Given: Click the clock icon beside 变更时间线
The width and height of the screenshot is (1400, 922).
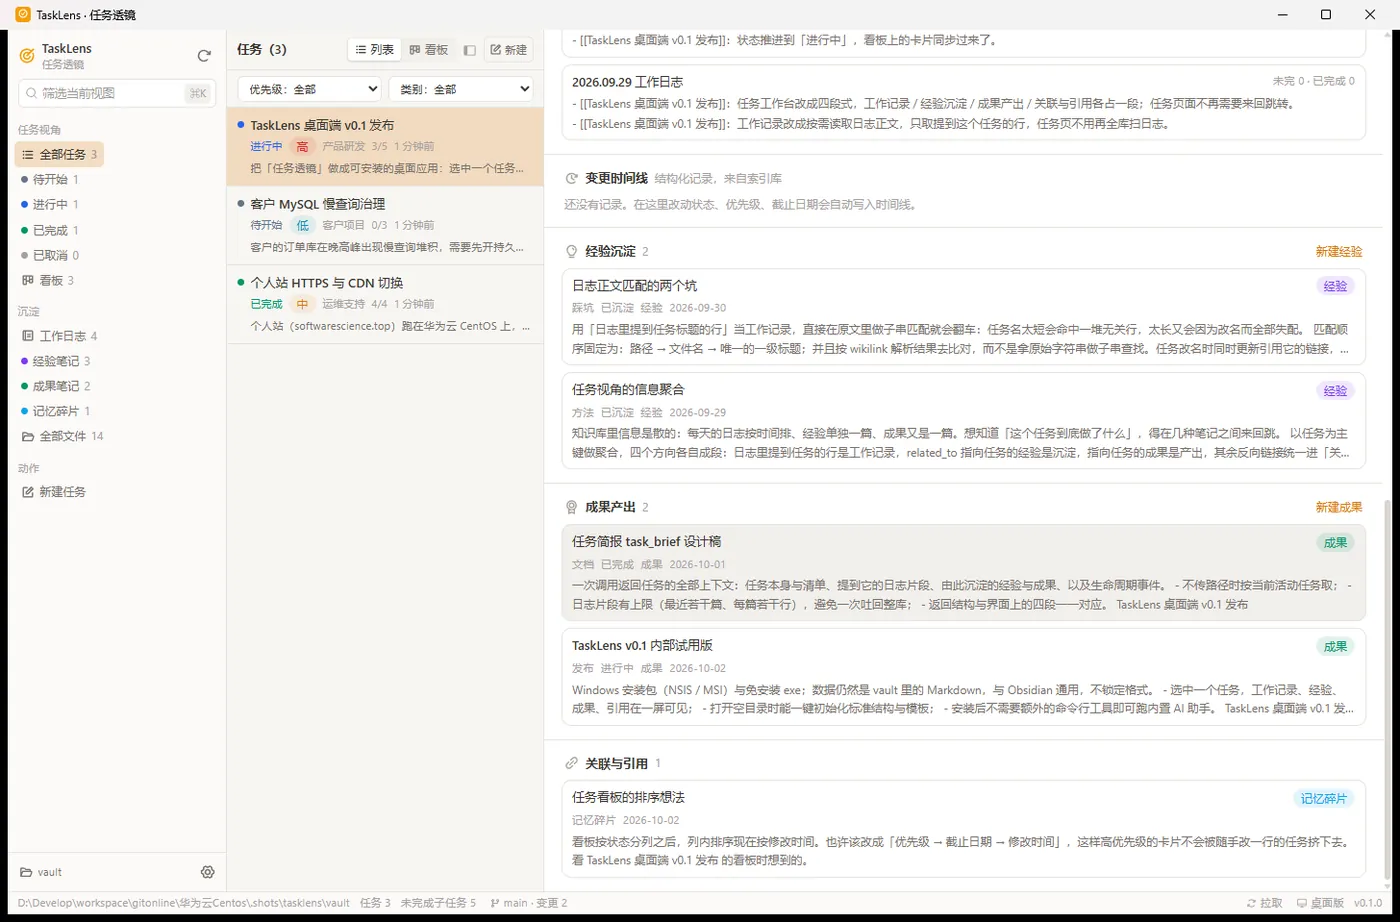Looking at the screenshot, I should 572,179.
